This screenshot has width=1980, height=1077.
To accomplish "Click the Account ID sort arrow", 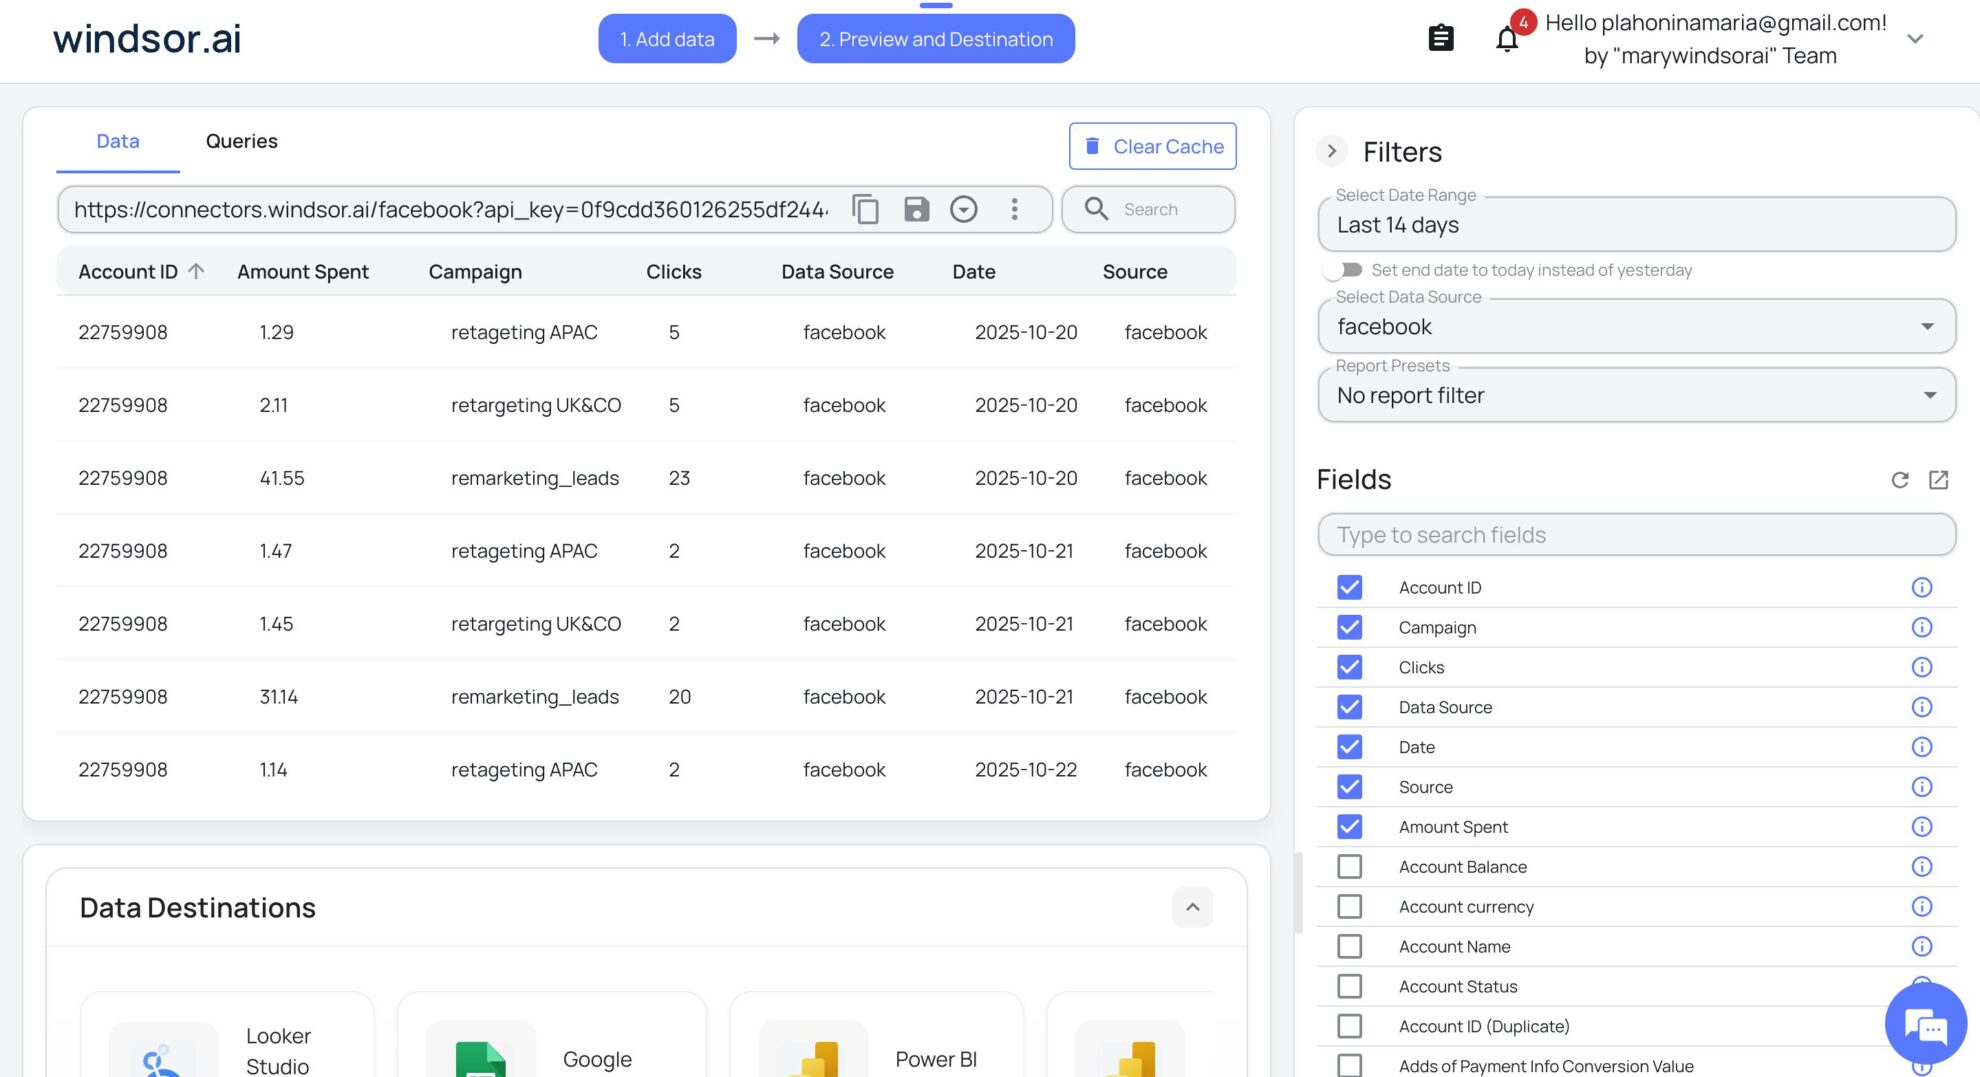I will click(x=196, y=271).
